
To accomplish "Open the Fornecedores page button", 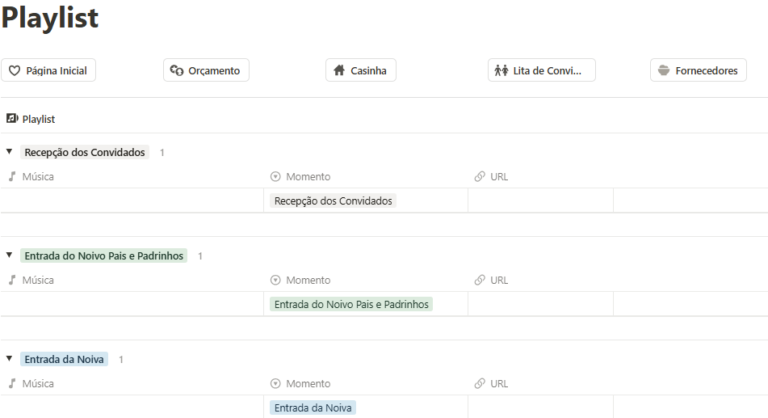I will [x=698, y=71].
